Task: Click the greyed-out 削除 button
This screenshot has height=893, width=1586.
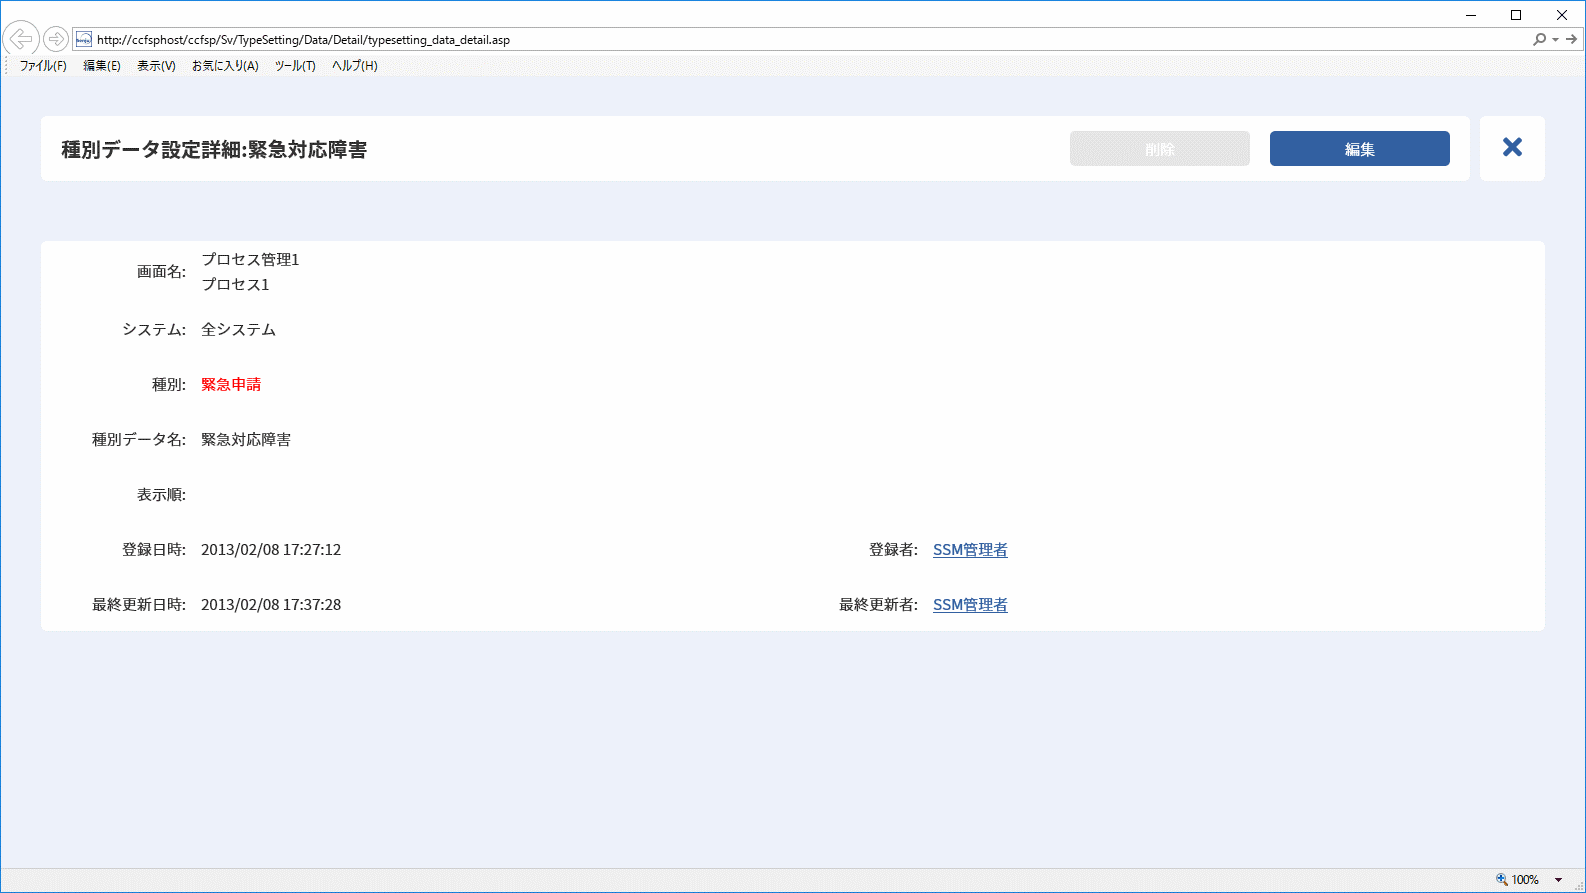Action: tap(1159, 148)
